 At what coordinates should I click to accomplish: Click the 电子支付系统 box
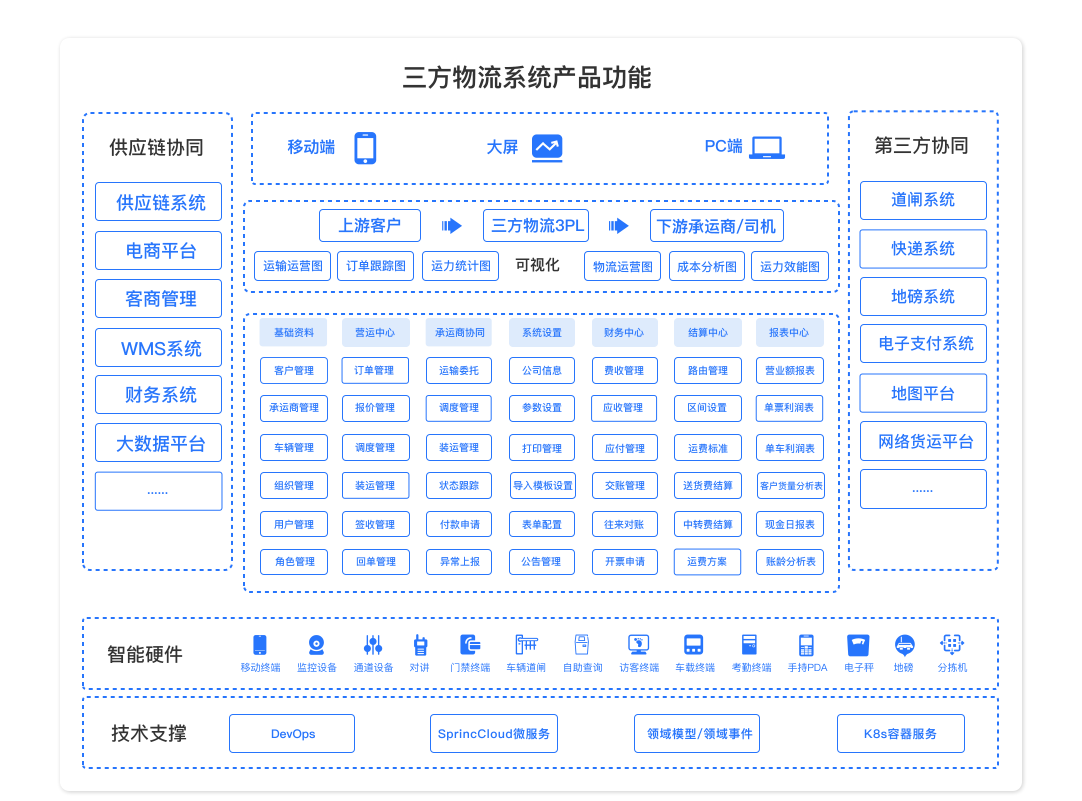pyautogui.click(x=923, y=344)
